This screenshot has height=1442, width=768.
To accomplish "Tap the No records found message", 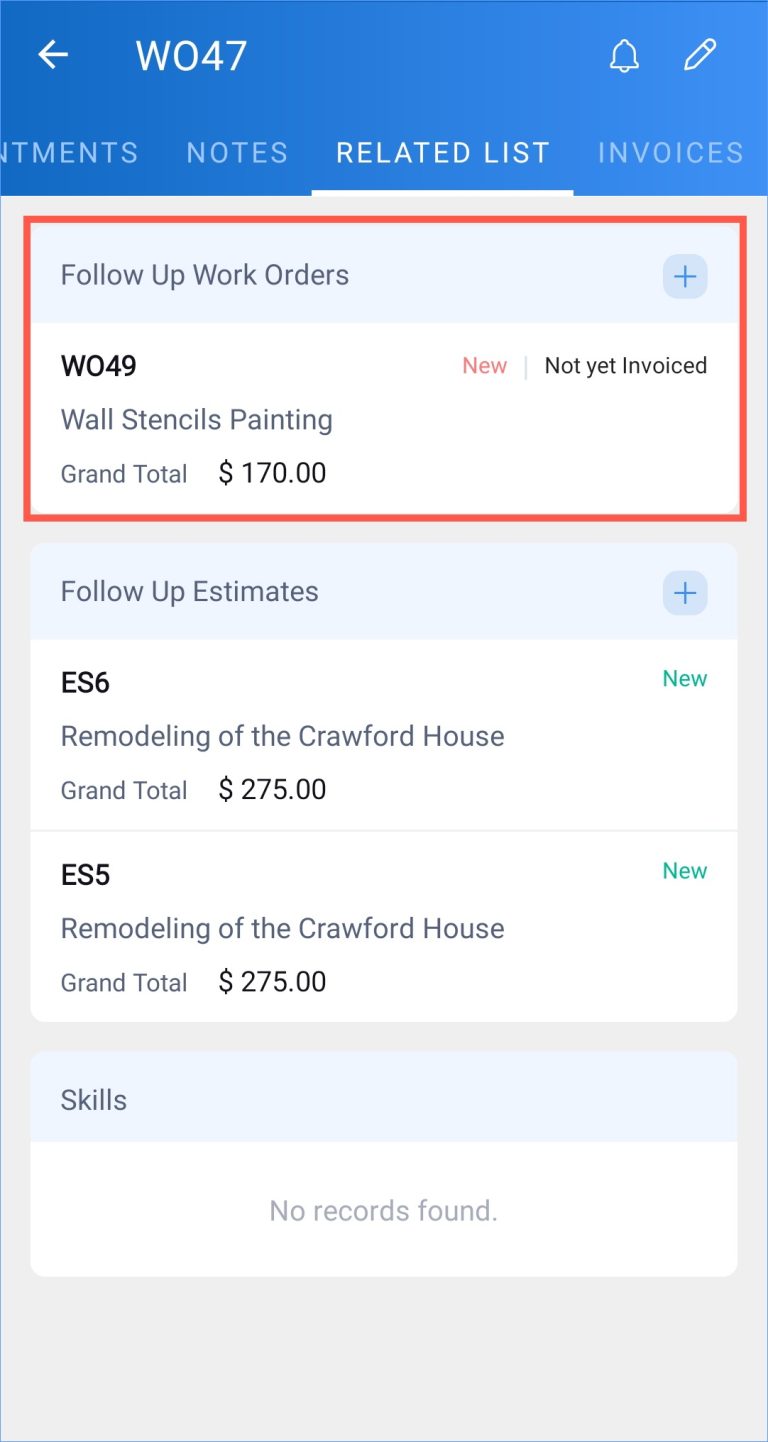I will point(384,1211).
